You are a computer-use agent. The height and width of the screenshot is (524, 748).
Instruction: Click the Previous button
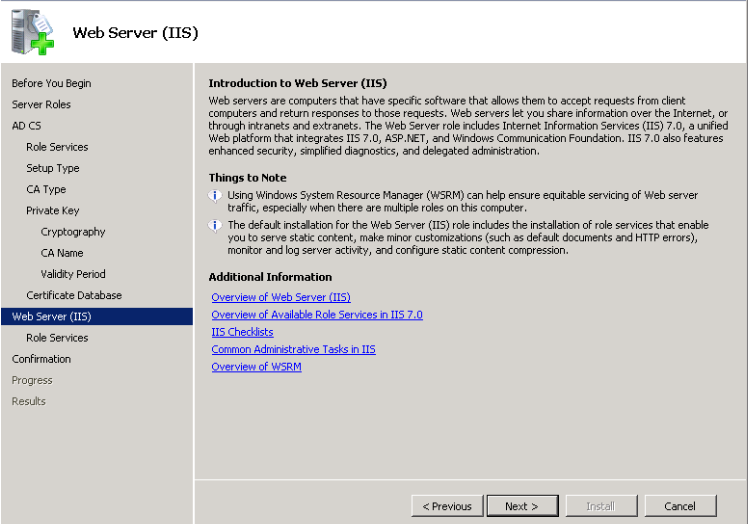447,506
